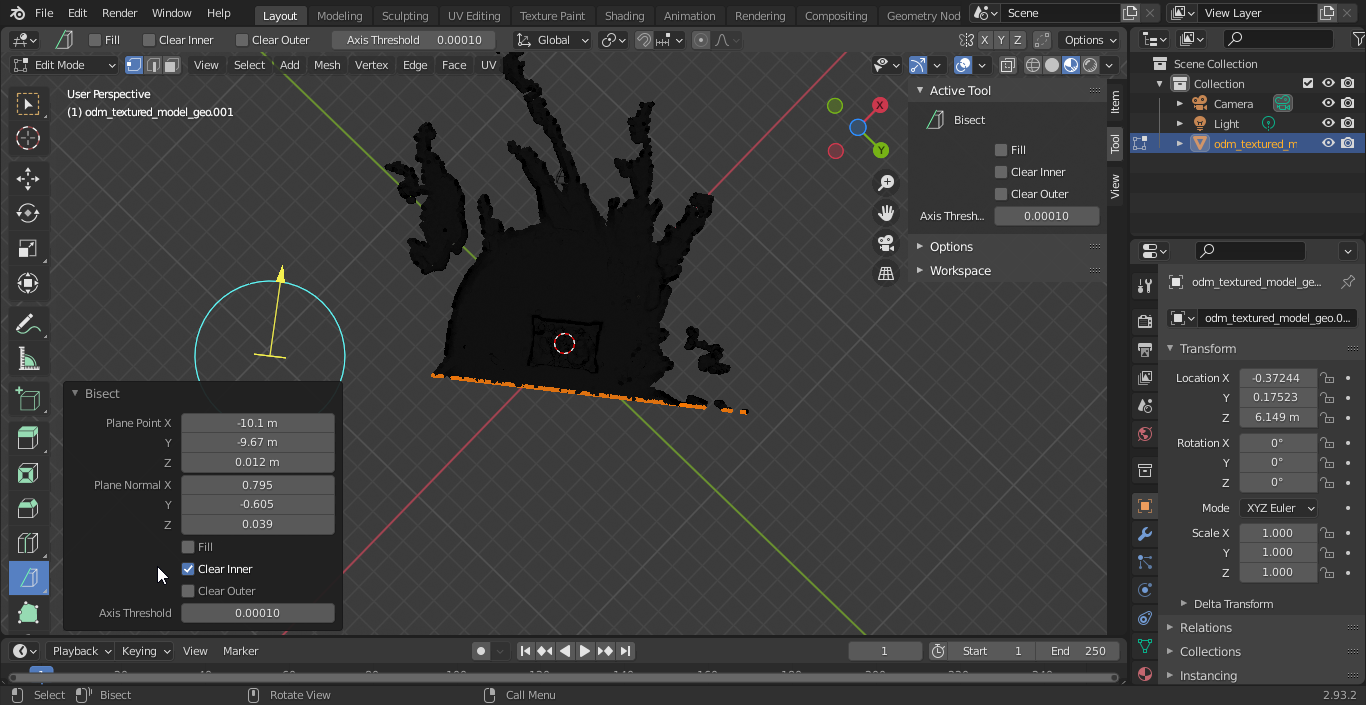Enable Fill checkbox in Bisect panel
The height and width of the screenshot is (705, 1366).
click(188, 547)
